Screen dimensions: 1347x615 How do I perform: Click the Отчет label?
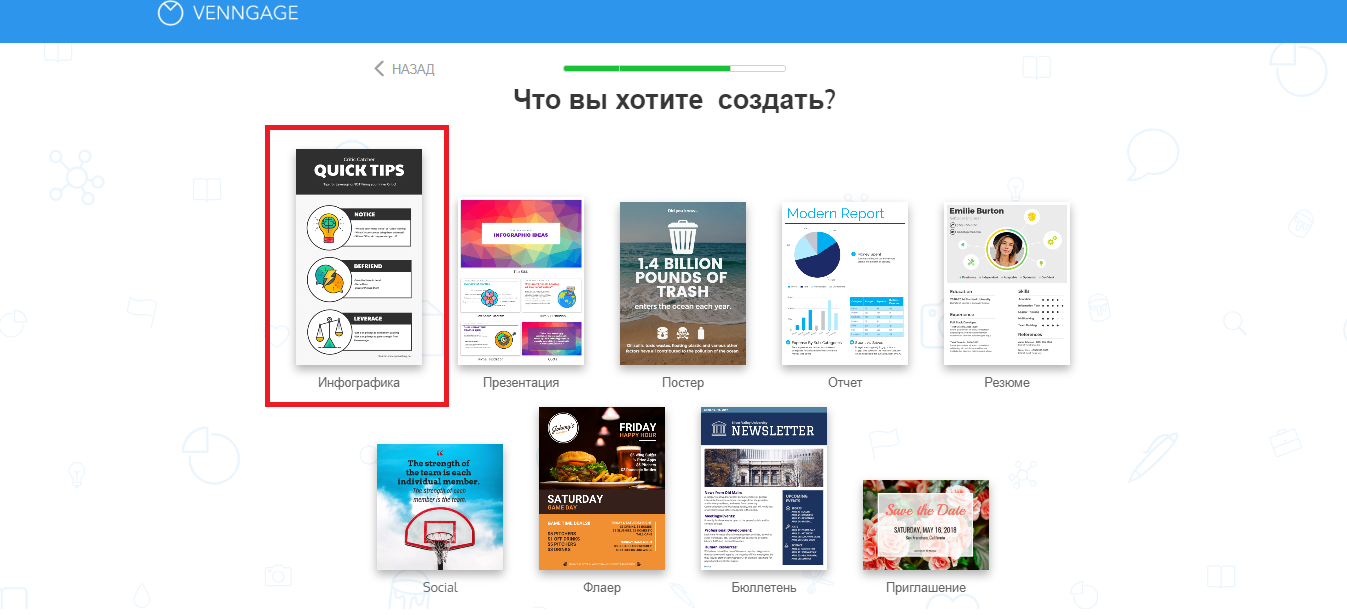tap(845, 382)
